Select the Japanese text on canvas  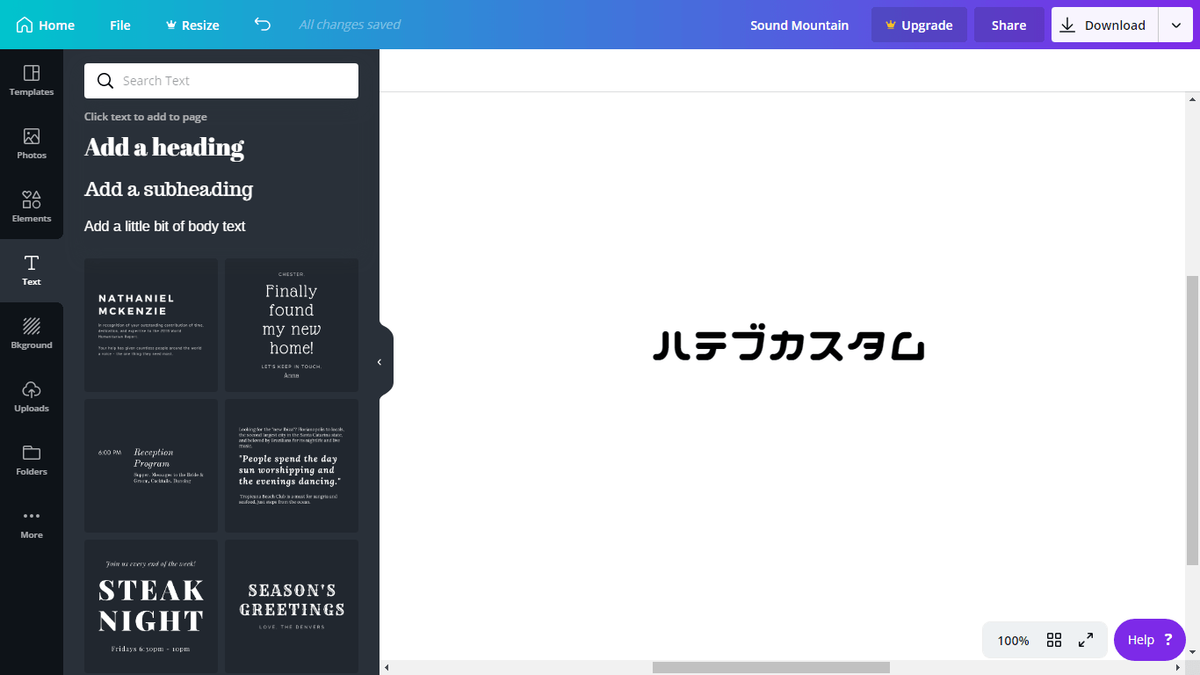[789, 346]
